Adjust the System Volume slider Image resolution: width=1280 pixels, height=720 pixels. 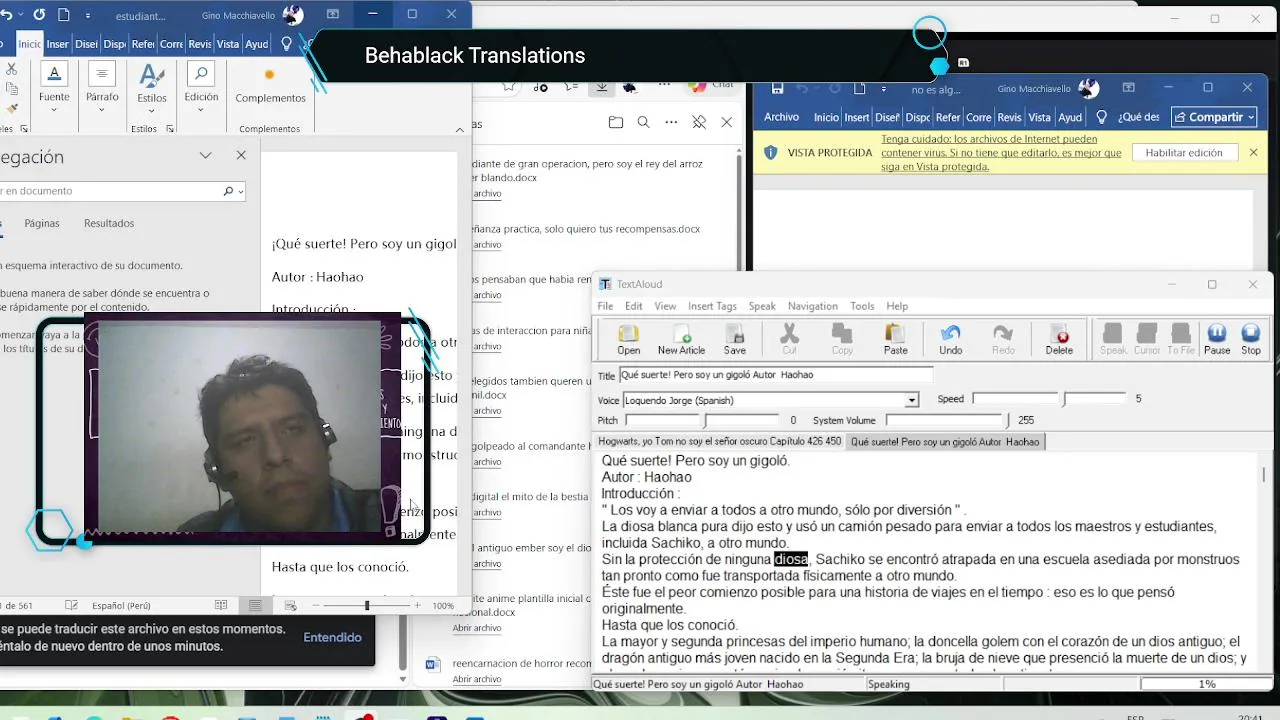(x=947, y=421)
